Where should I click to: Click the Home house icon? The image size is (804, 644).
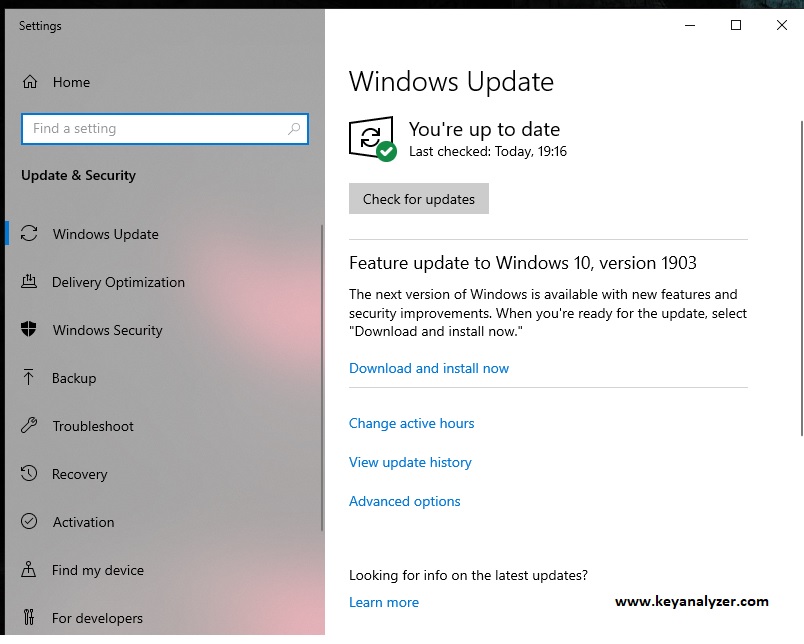30,82
